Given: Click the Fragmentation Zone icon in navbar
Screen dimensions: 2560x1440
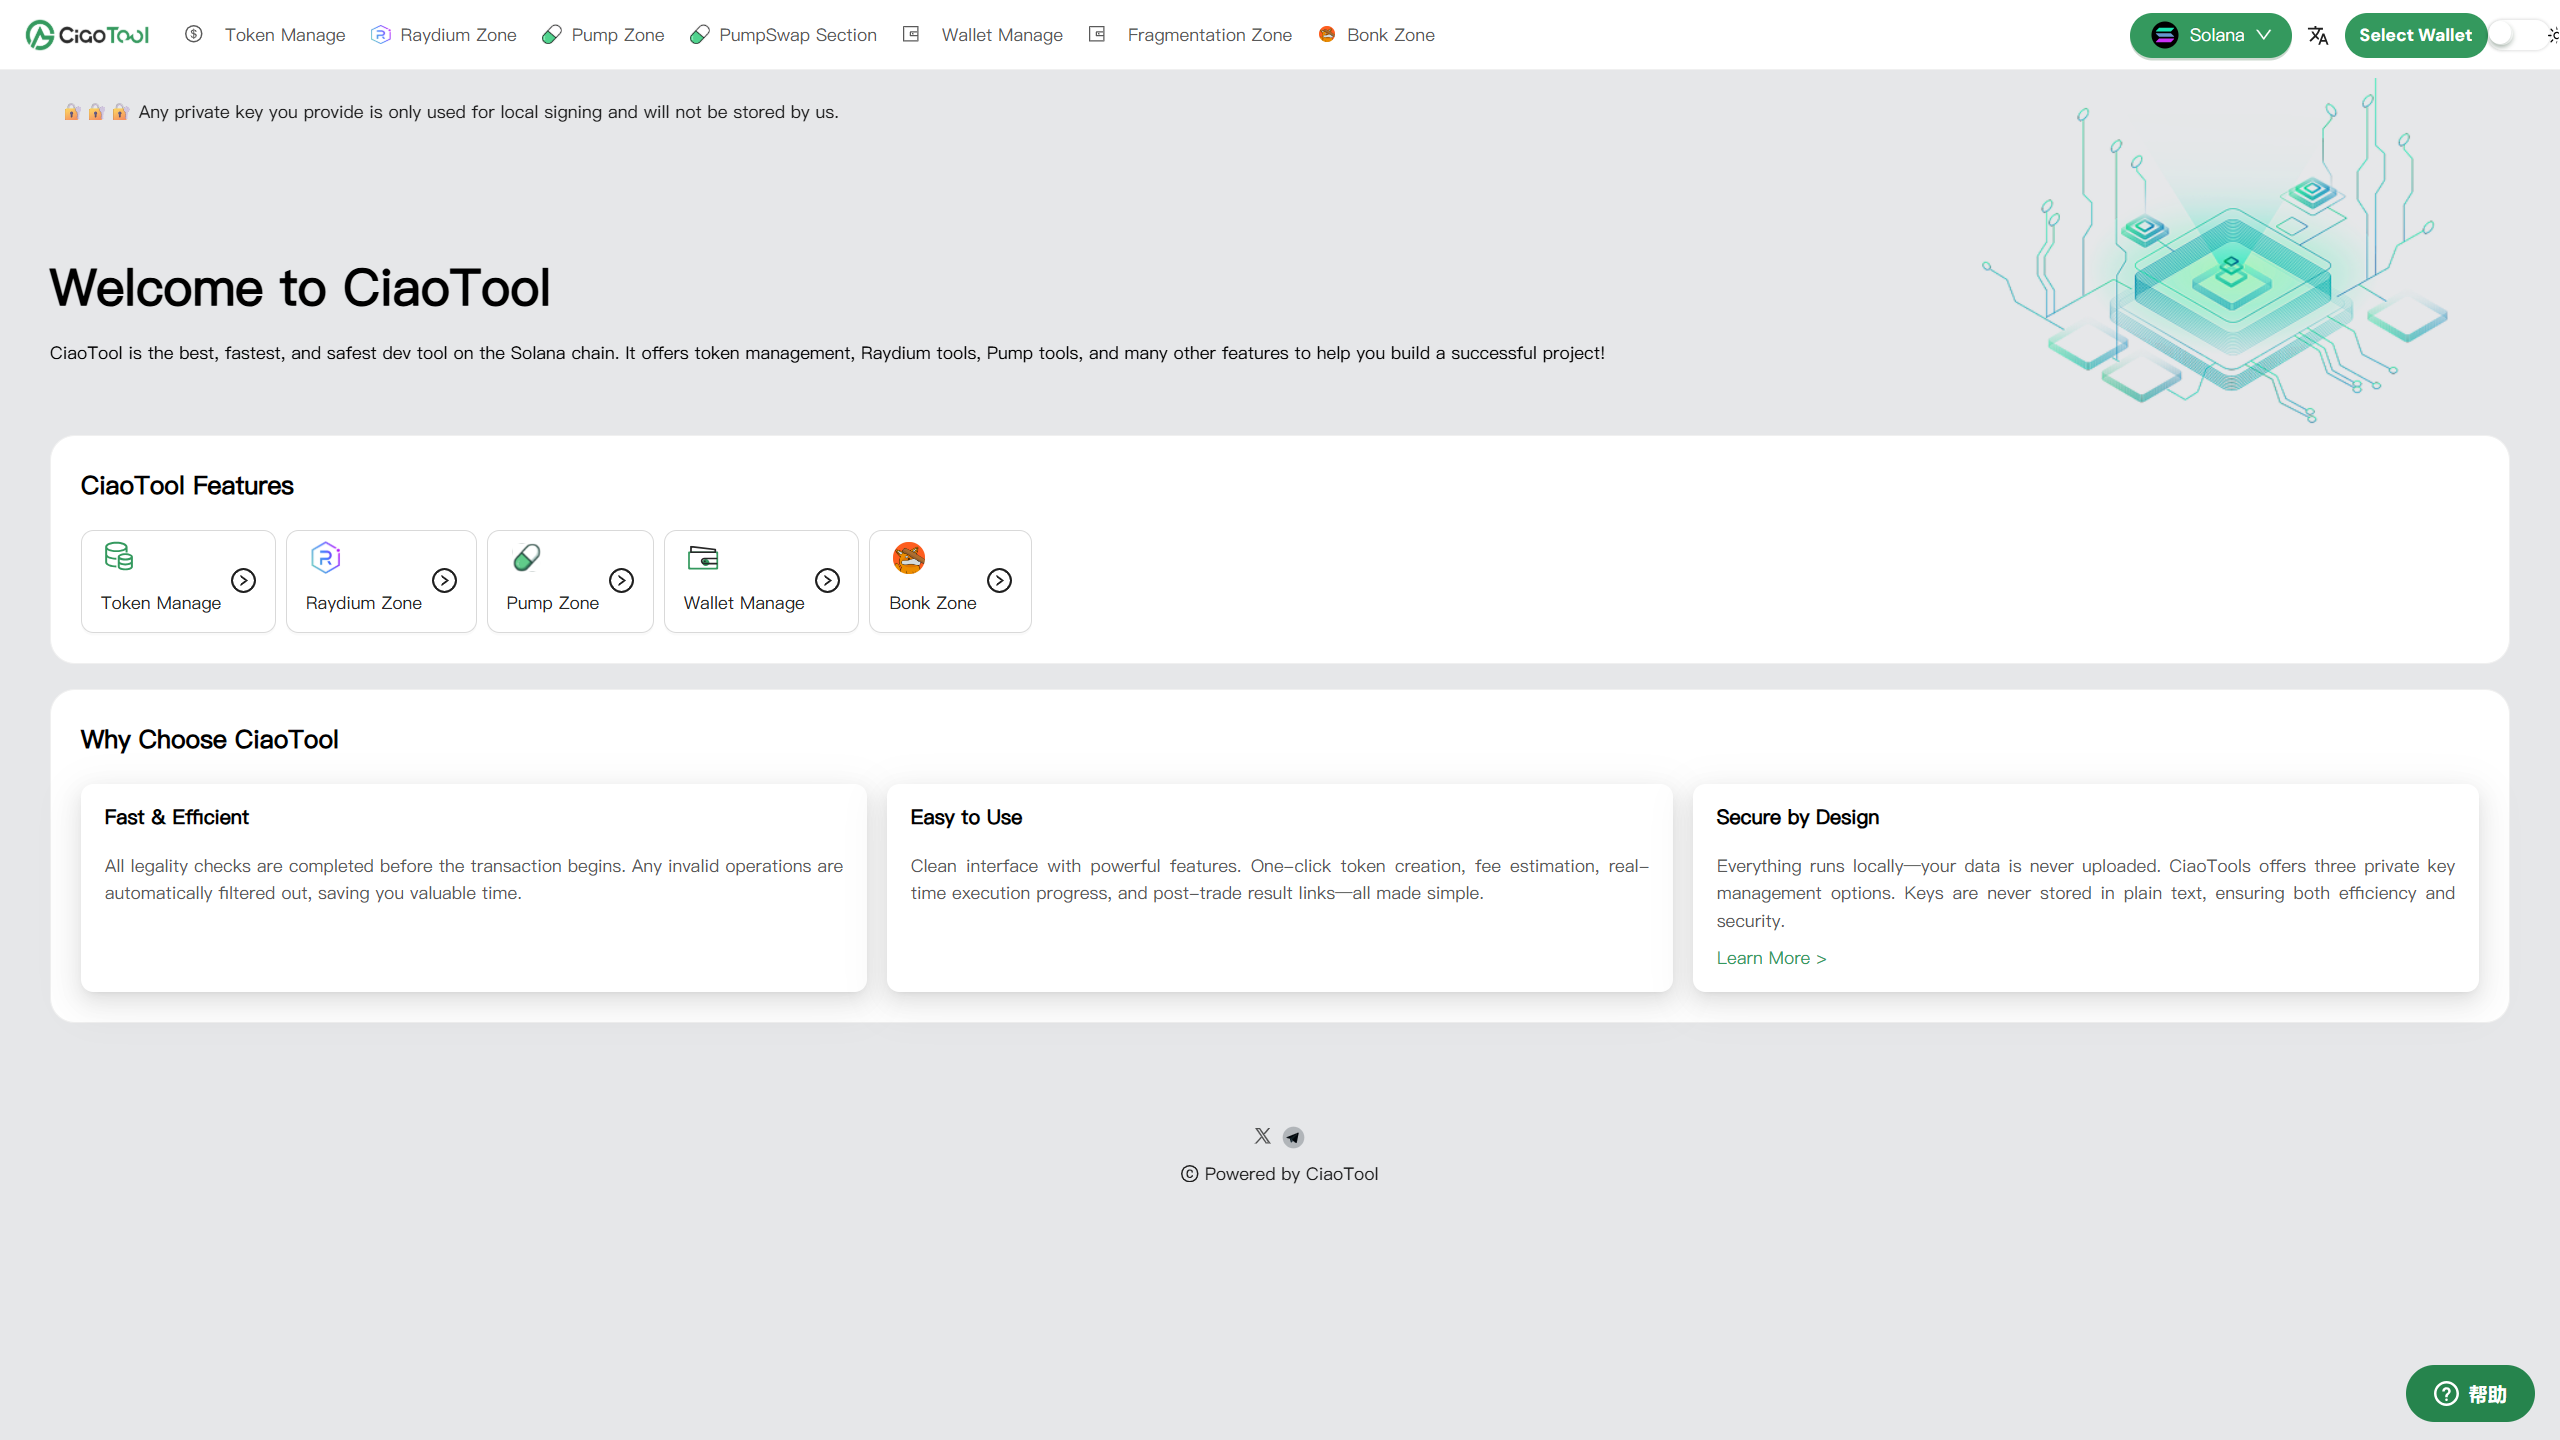Looking at the screenshot, I should click(x=1097, y=34).
